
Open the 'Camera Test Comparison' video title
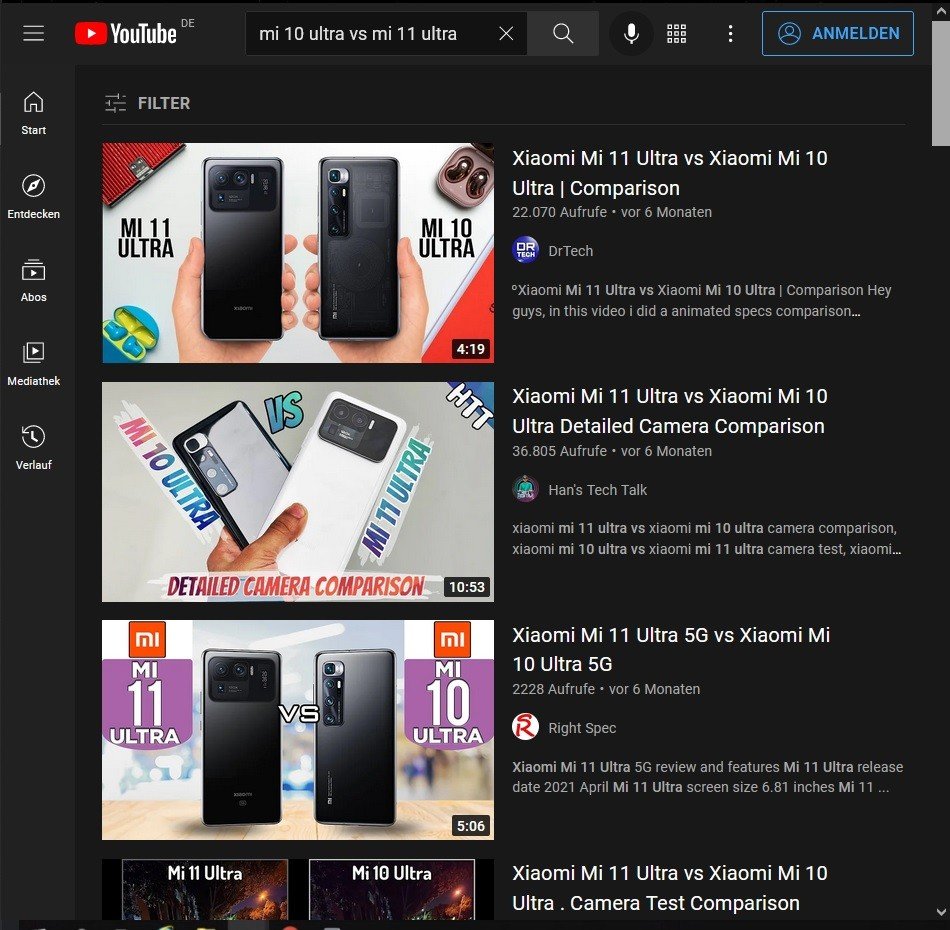click(x=669, y=888)
